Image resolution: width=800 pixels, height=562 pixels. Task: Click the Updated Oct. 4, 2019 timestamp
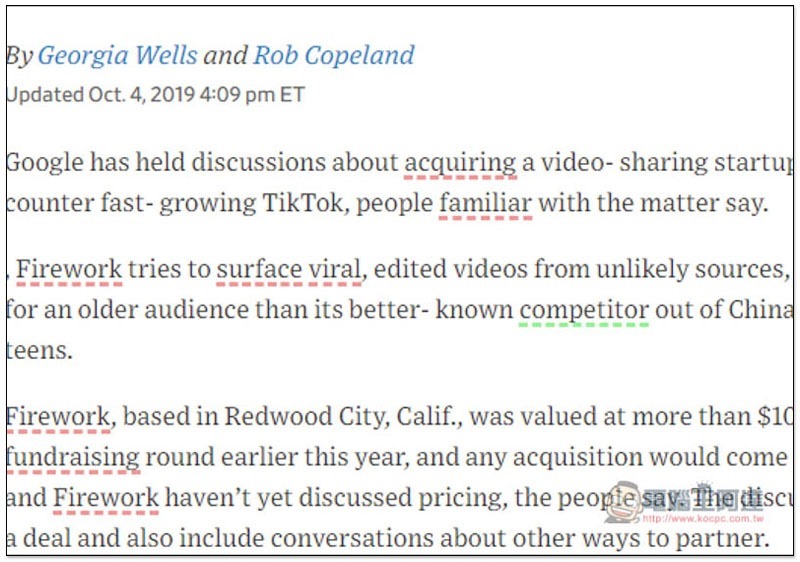155,96
